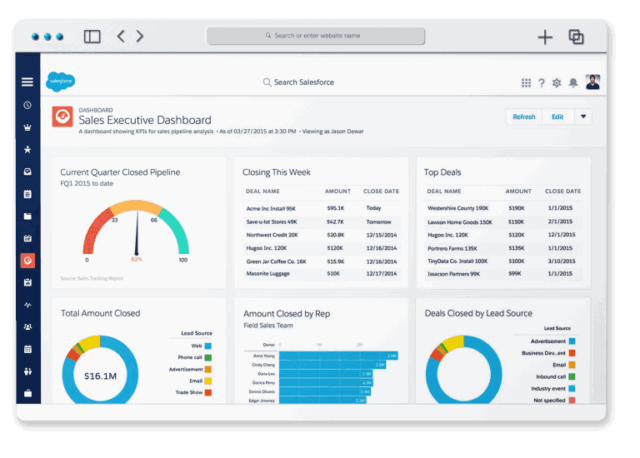Expand the dropdown arrow beside Edit
Viewport: 640px width, 458px height.
(x=583, y=117)
